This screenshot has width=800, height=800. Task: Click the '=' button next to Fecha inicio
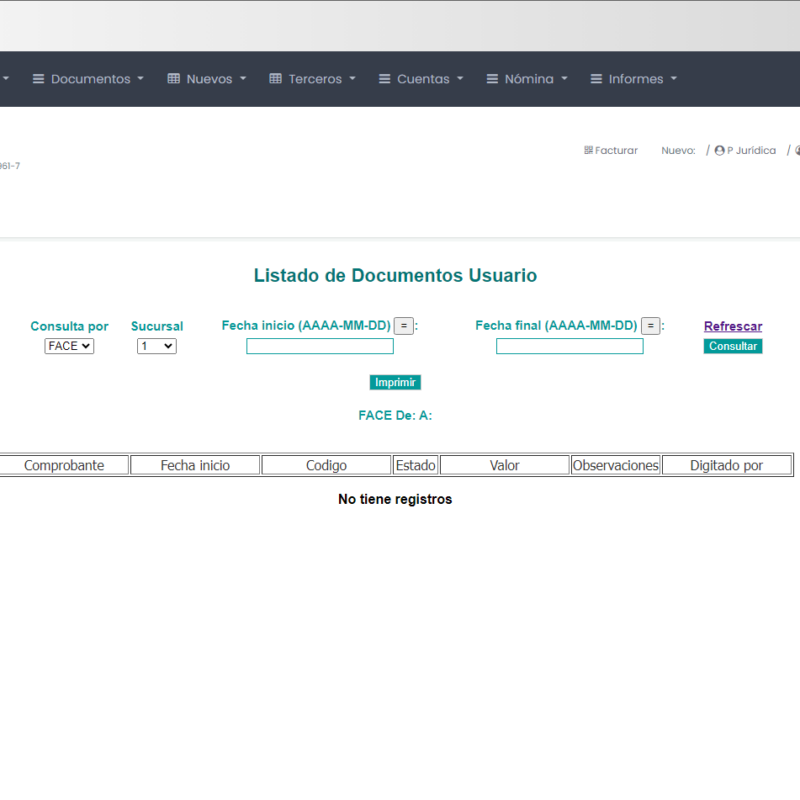point(403,326)
